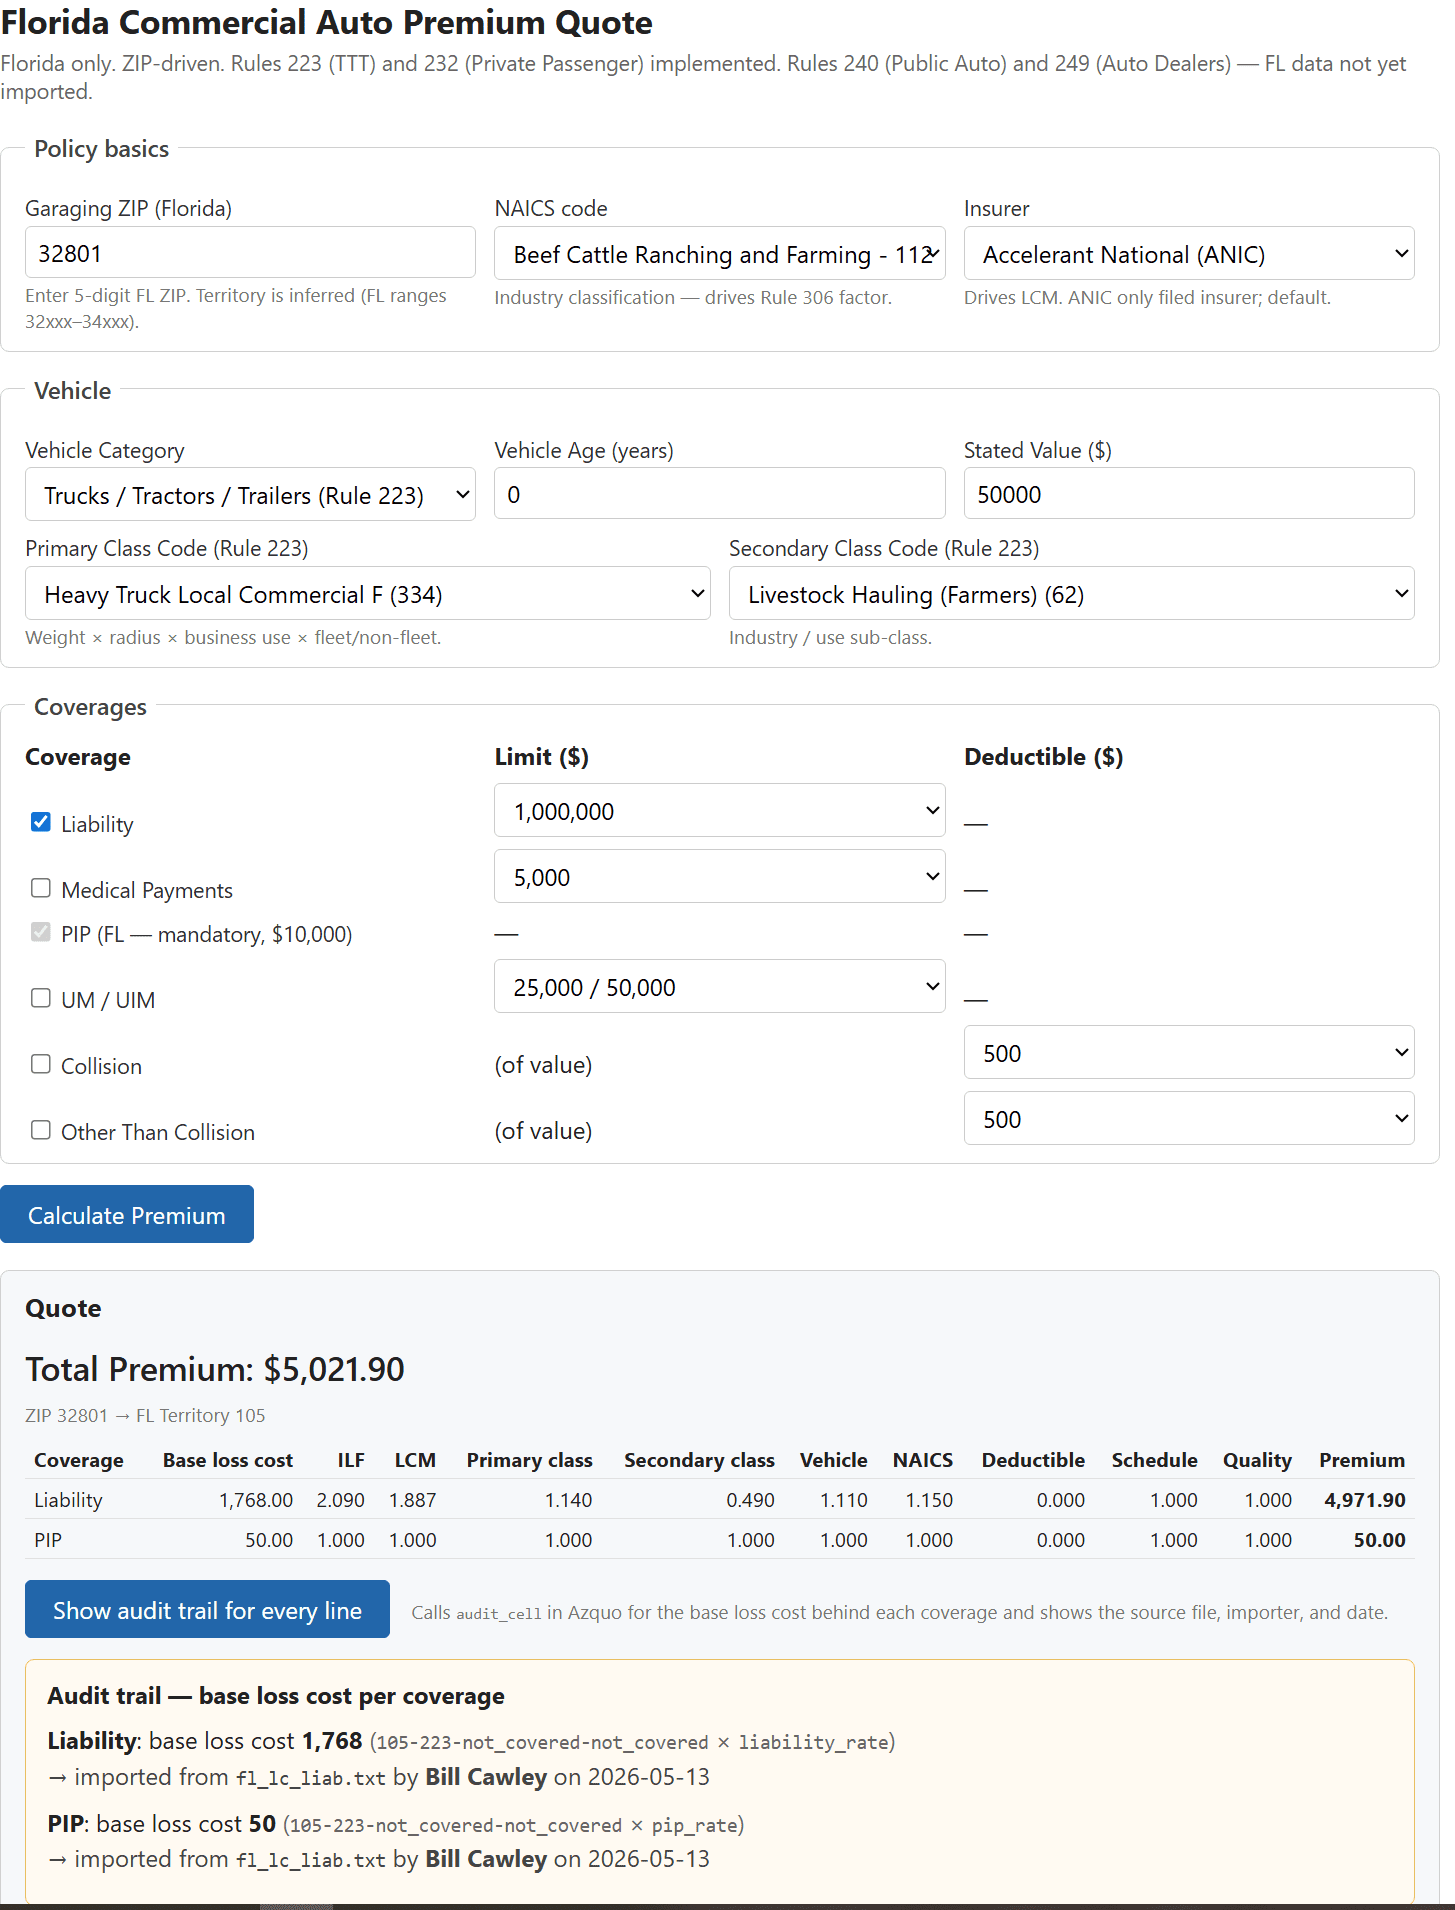Open the Liability limit dropdown
The width and height of the screenshot is (1455, 1910).
[720, 811]
